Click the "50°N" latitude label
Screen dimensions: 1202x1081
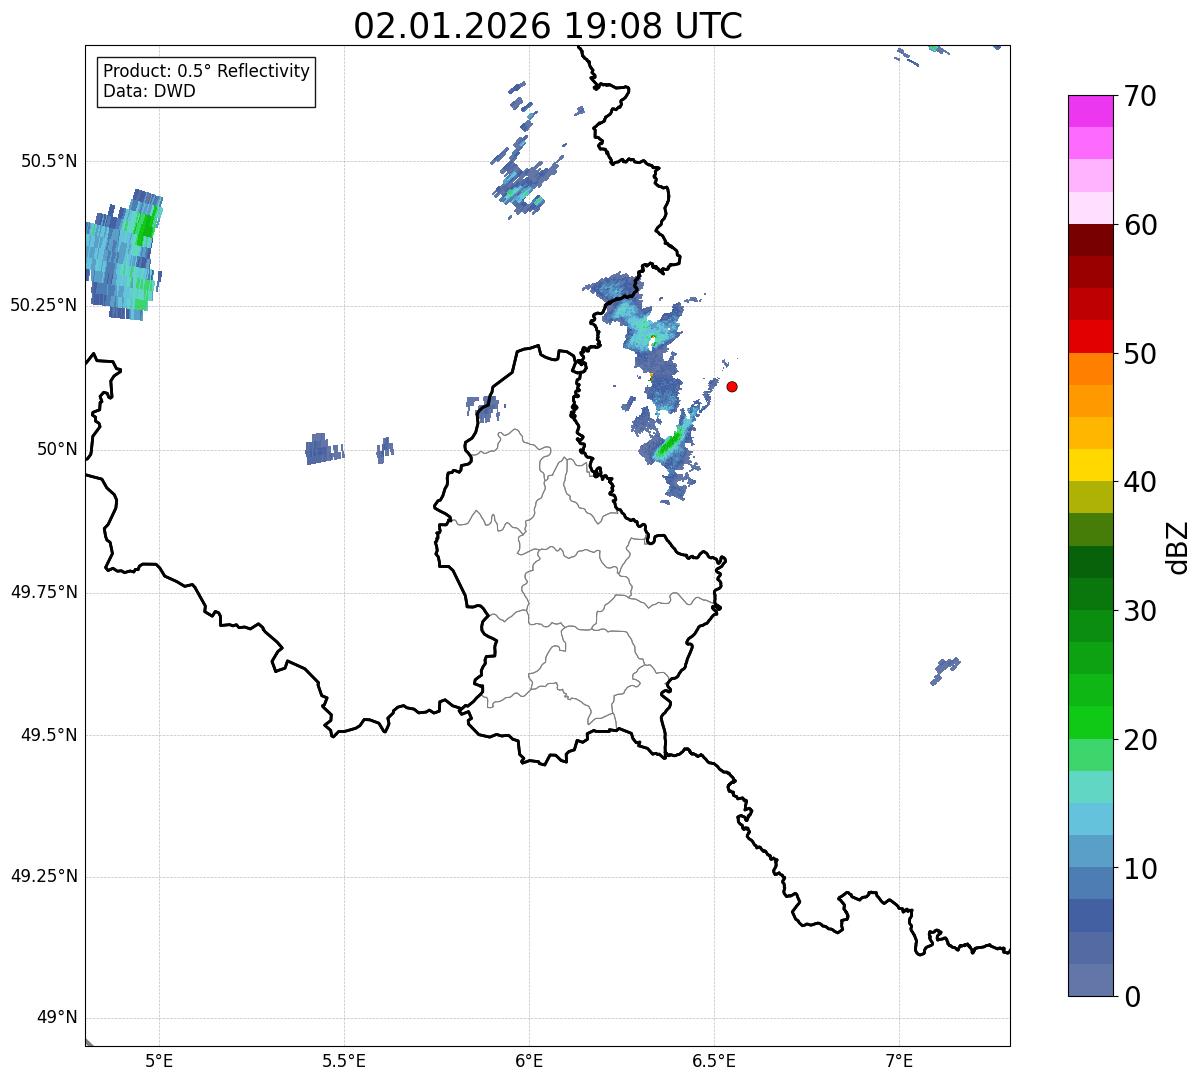(57, 449)
